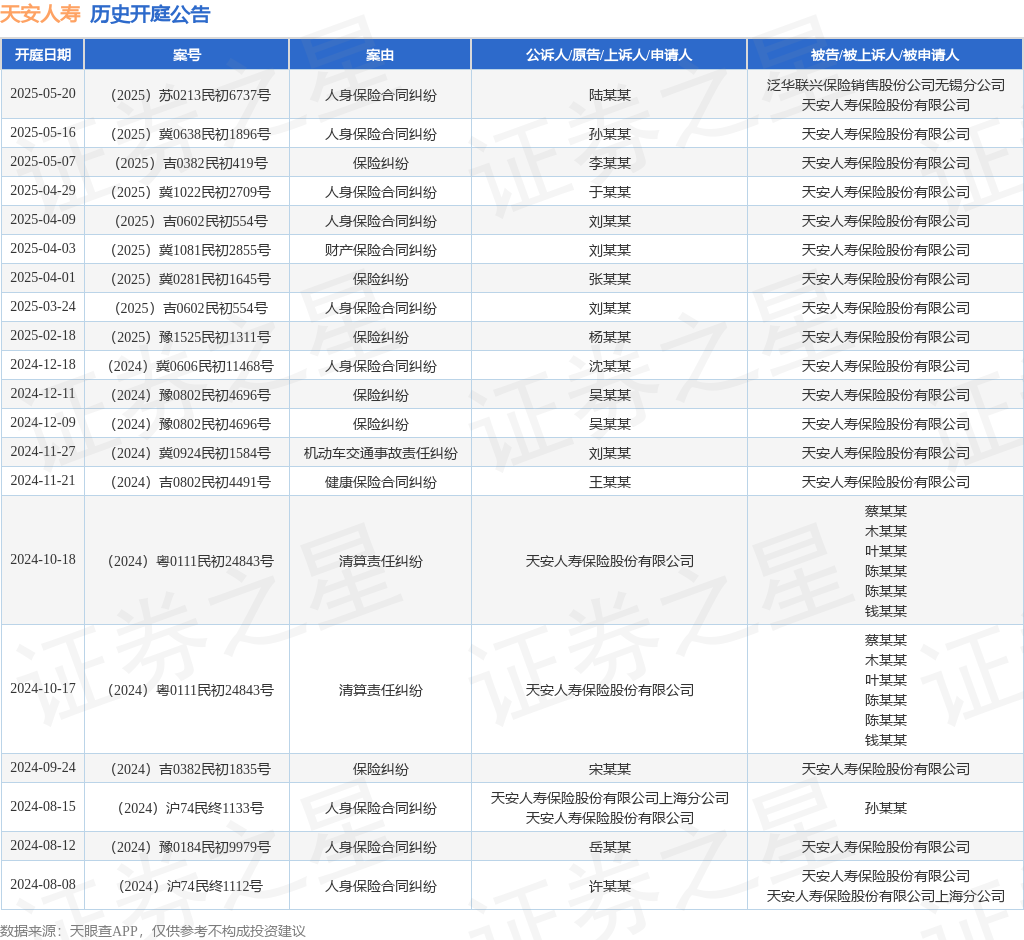Select the date cell 2024-09-24
1024x940 pixels.
[x=43, y=768]
